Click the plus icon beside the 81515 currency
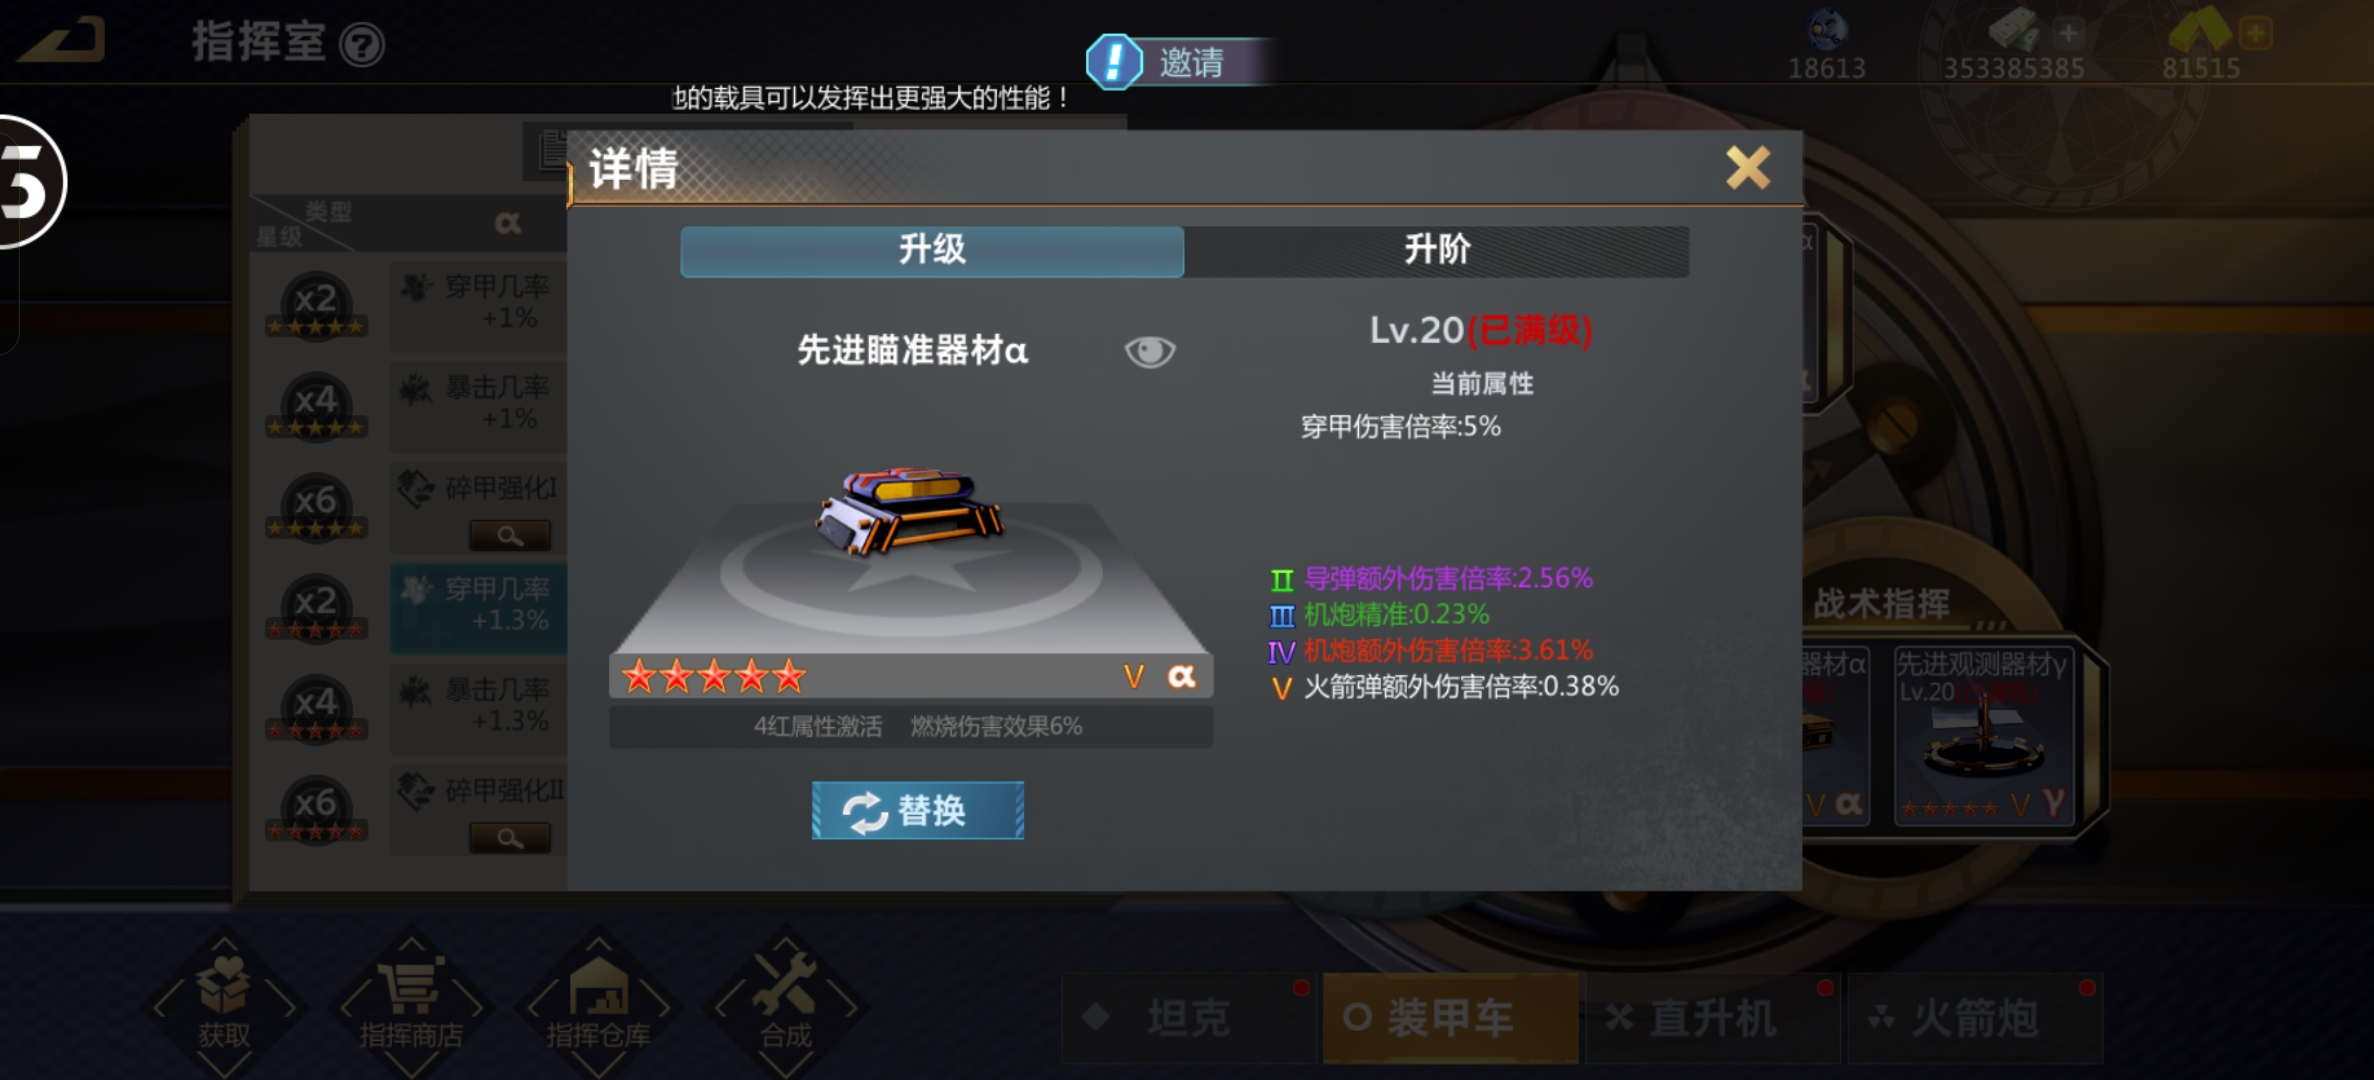The height and width of the screenshot is (1080, 2374). tap(2255, 33)
